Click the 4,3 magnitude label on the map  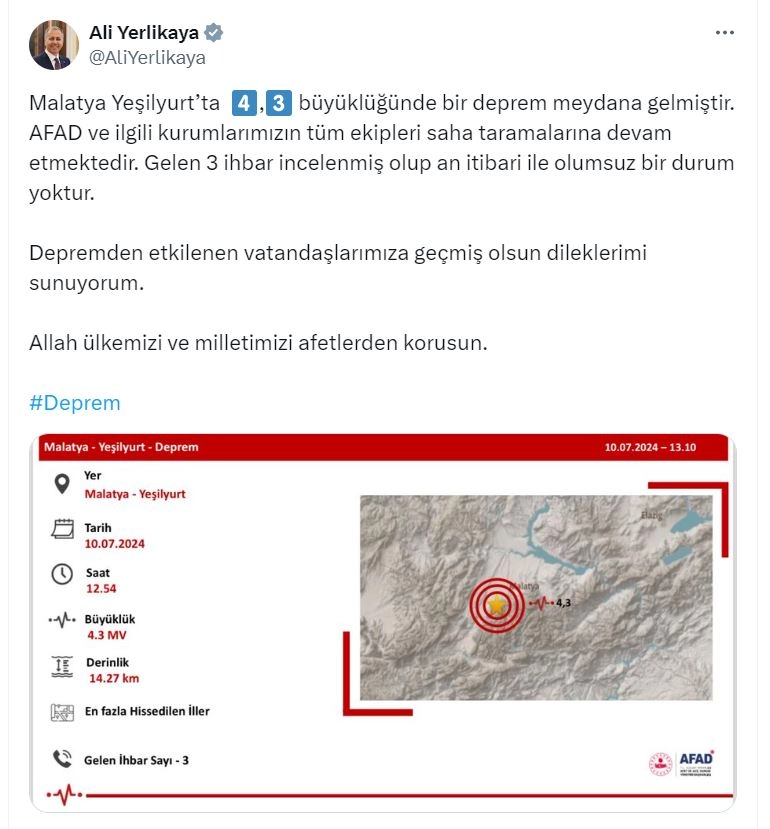[x=563, y=603]
